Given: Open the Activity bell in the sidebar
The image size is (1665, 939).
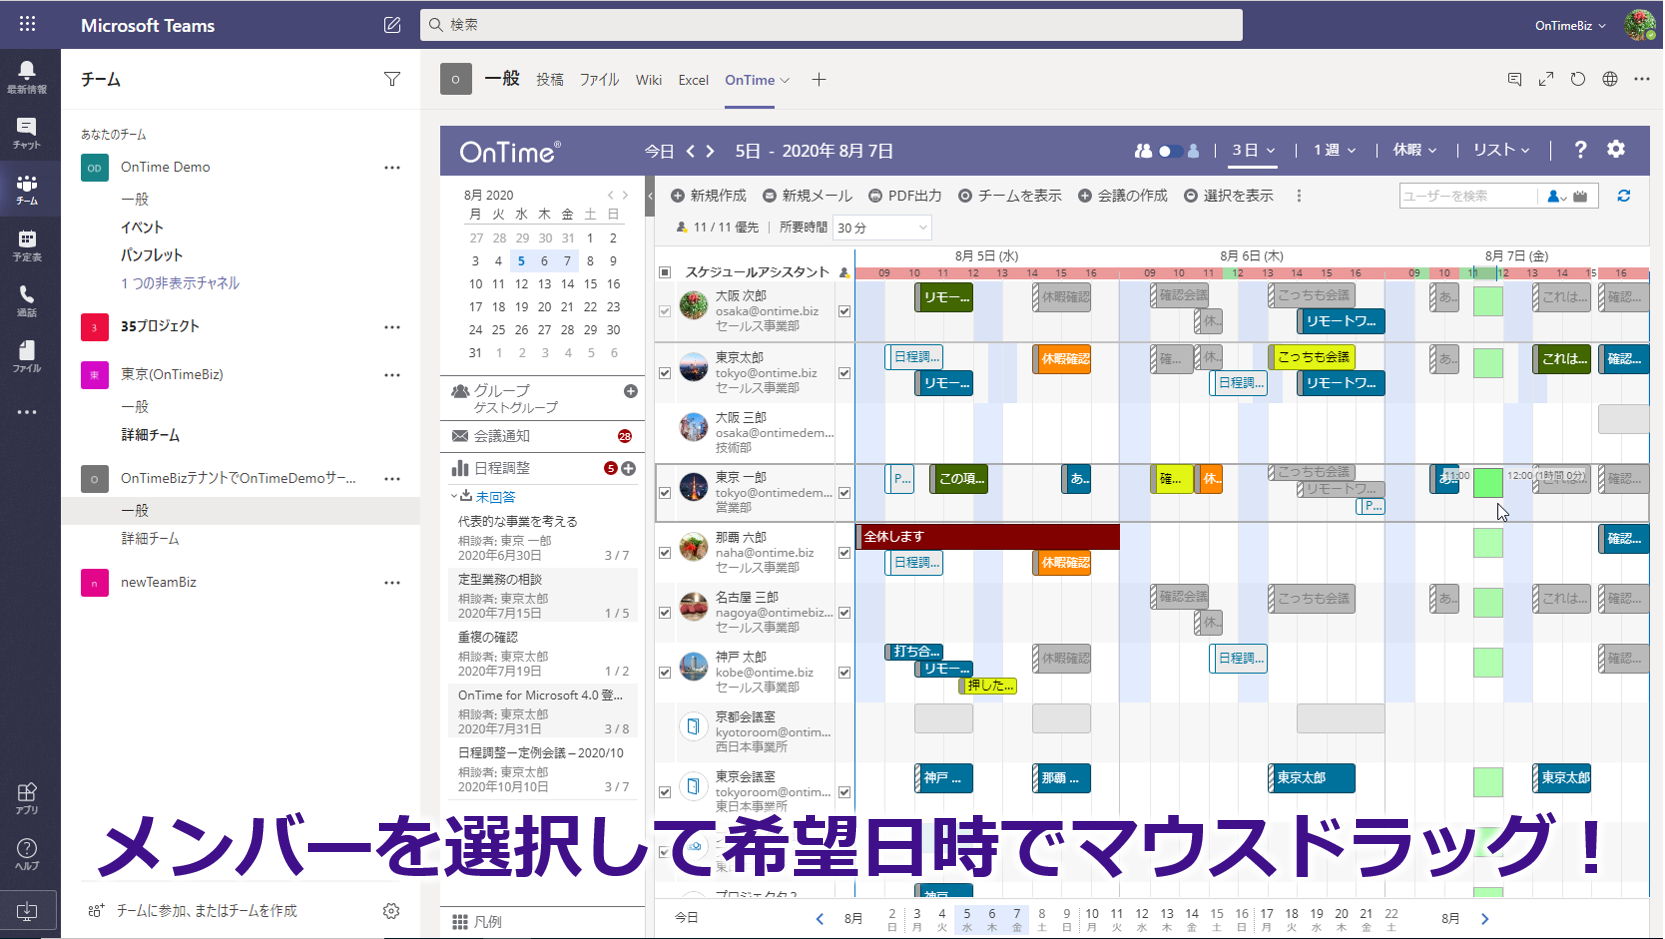Looking at the screenshot, I should click(27, 76).
